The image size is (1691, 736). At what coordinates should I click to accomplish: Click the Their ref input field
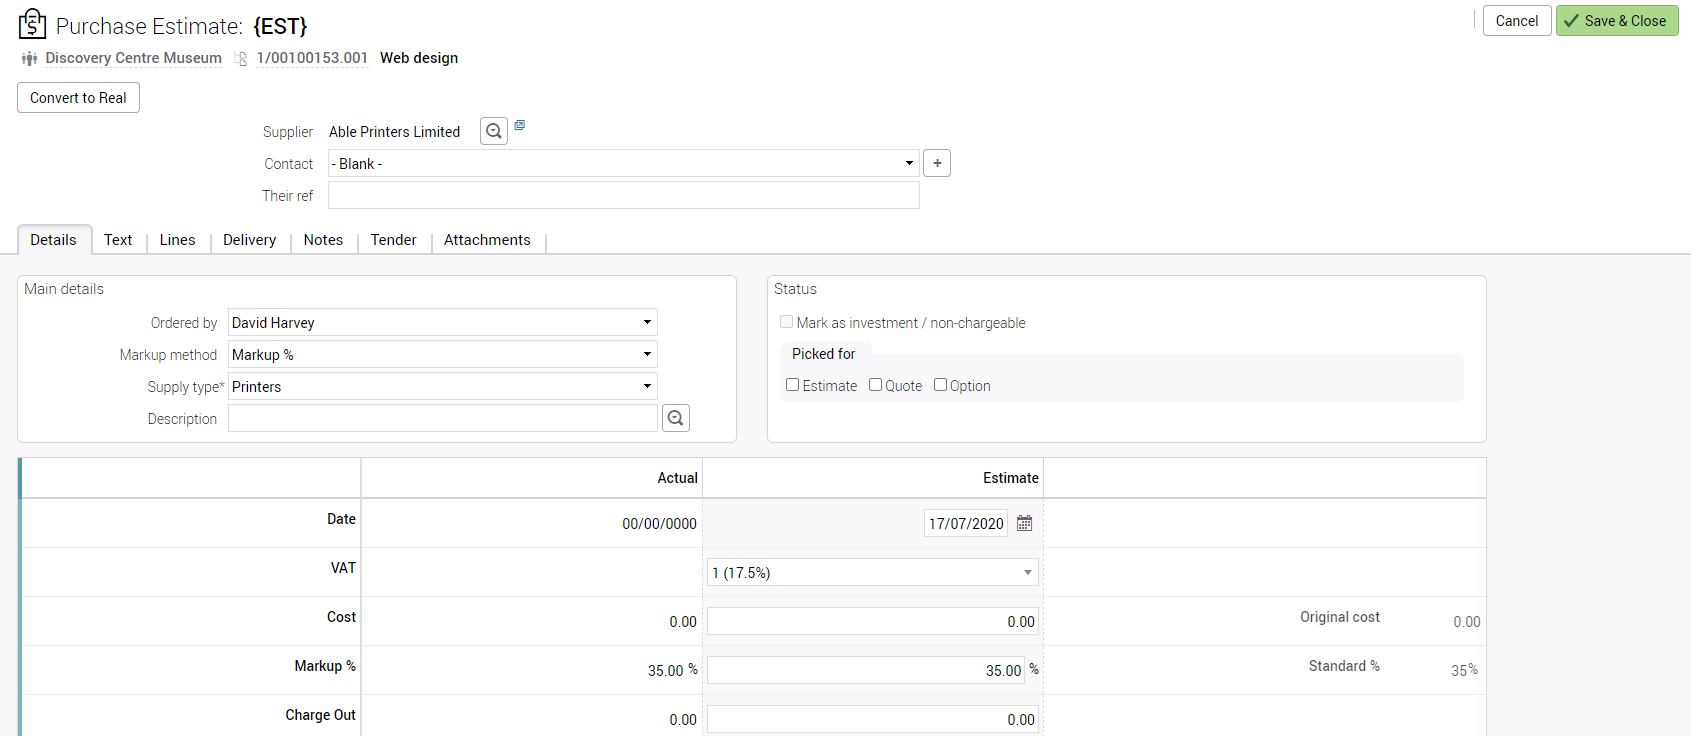tap(623, 195)
